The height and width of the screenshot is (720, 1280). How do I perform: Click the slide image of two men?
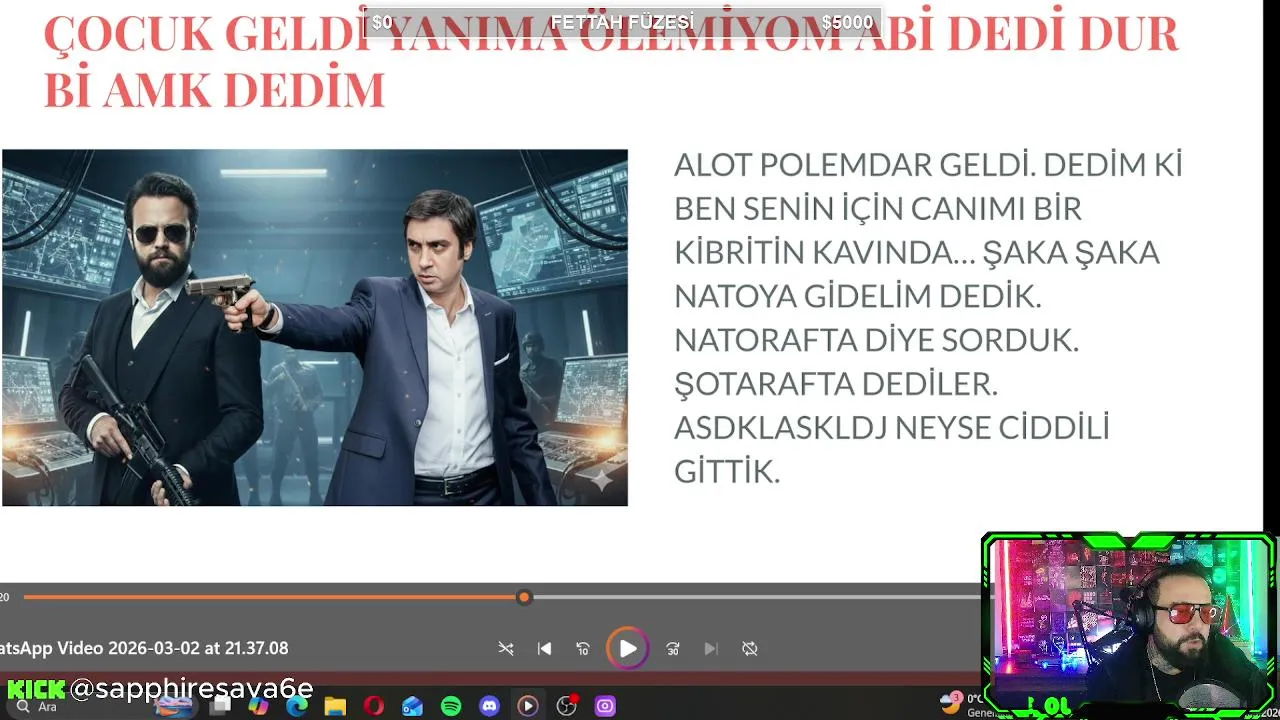click(x=315, y=328)
